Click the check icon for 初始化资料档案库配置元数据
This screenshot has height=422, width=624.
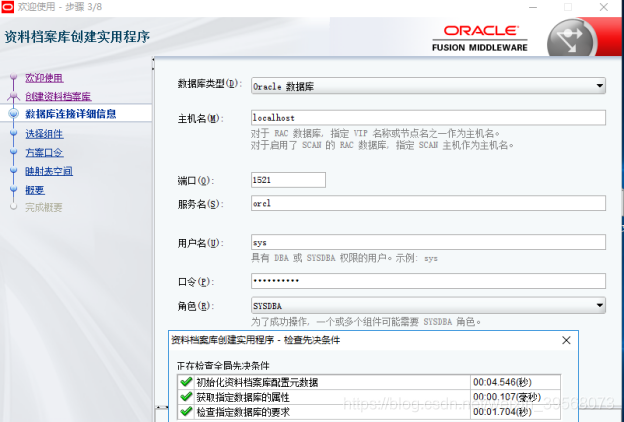(x=186, y=382)
